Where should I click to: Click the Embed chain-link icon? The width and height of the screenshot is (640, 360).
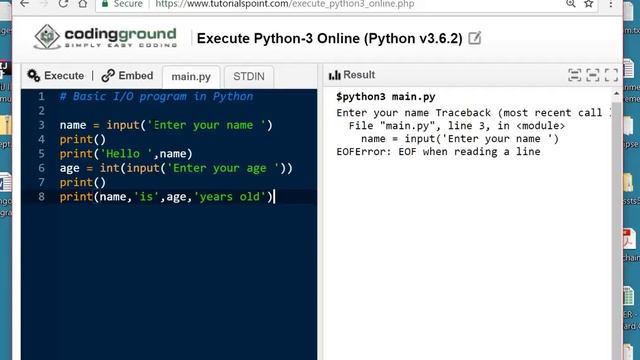point(108,76)
